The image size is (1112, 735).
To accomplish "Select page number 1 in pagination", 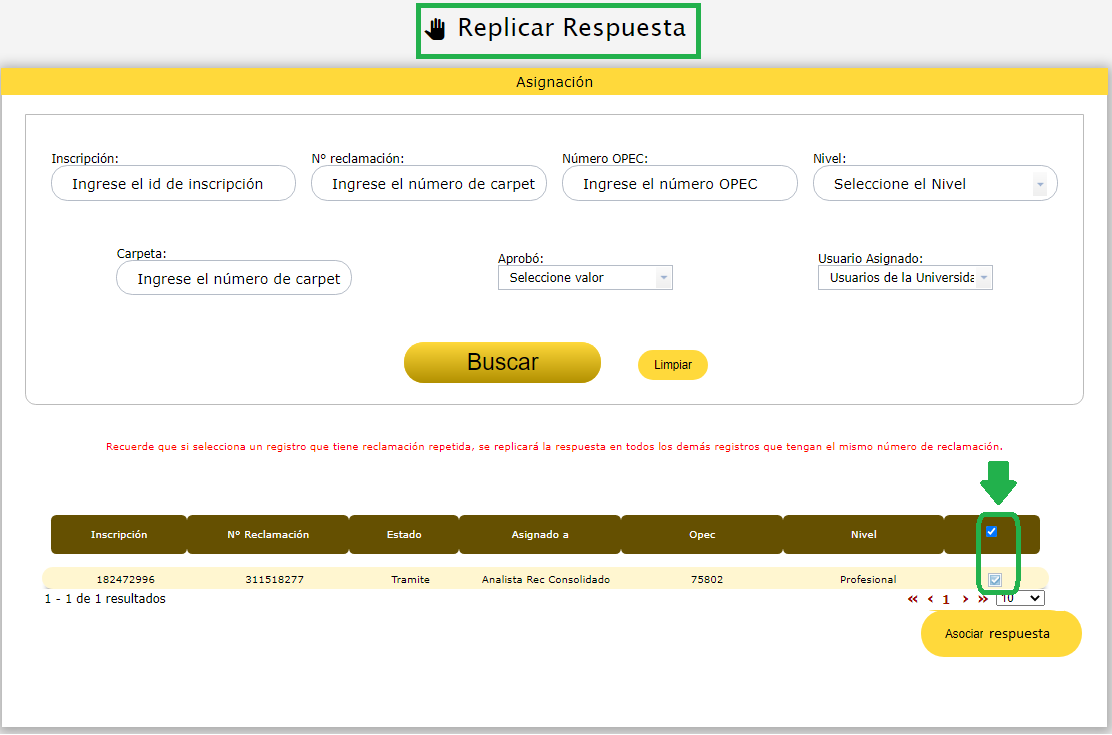I will tap(946, 600).
